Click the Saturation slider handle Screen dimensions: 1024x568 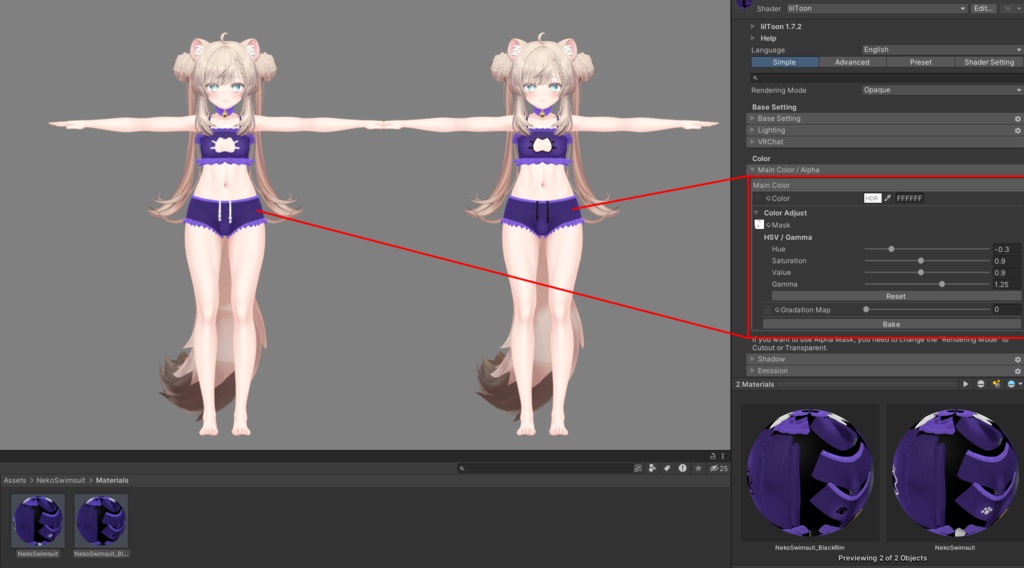click(921, 261)
